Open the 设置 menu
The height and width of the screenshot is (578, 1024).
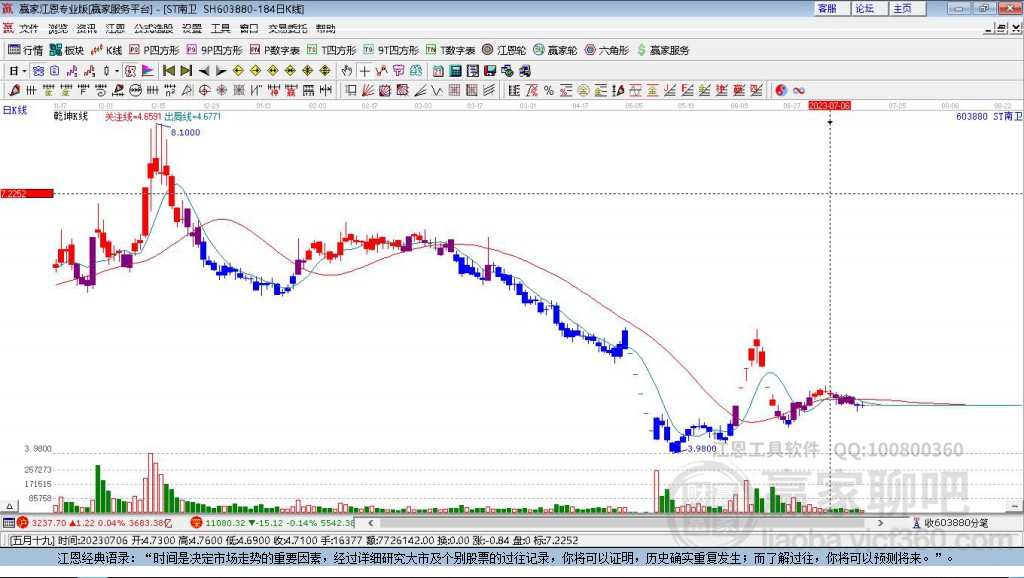[x=192, y=28]
